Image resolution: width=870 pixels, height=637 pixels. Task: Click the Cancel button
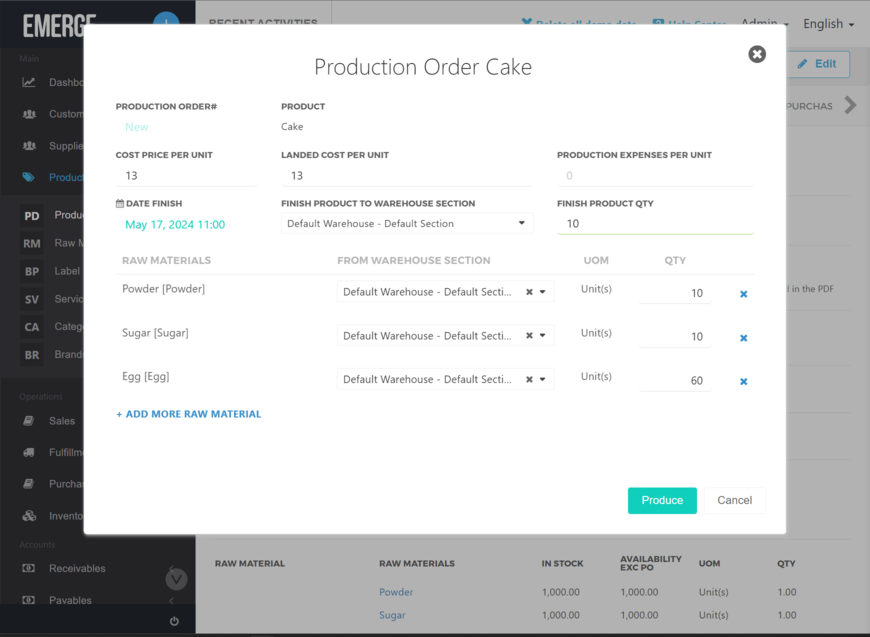(734, 500)
